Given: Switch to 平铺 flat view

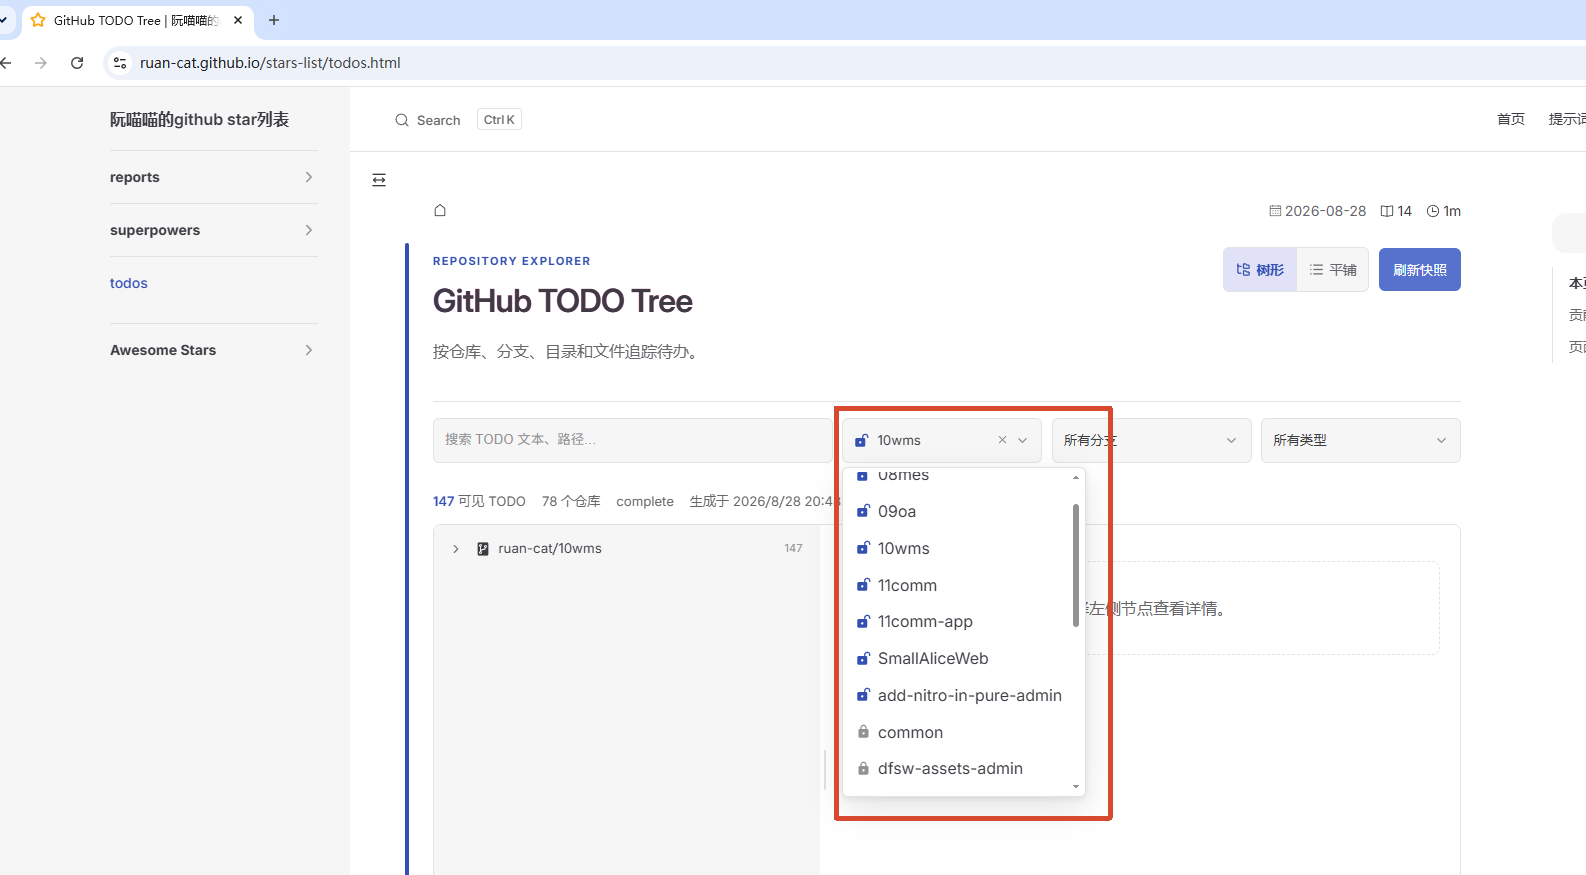Looking at the screenshot, I should 1333,270.
